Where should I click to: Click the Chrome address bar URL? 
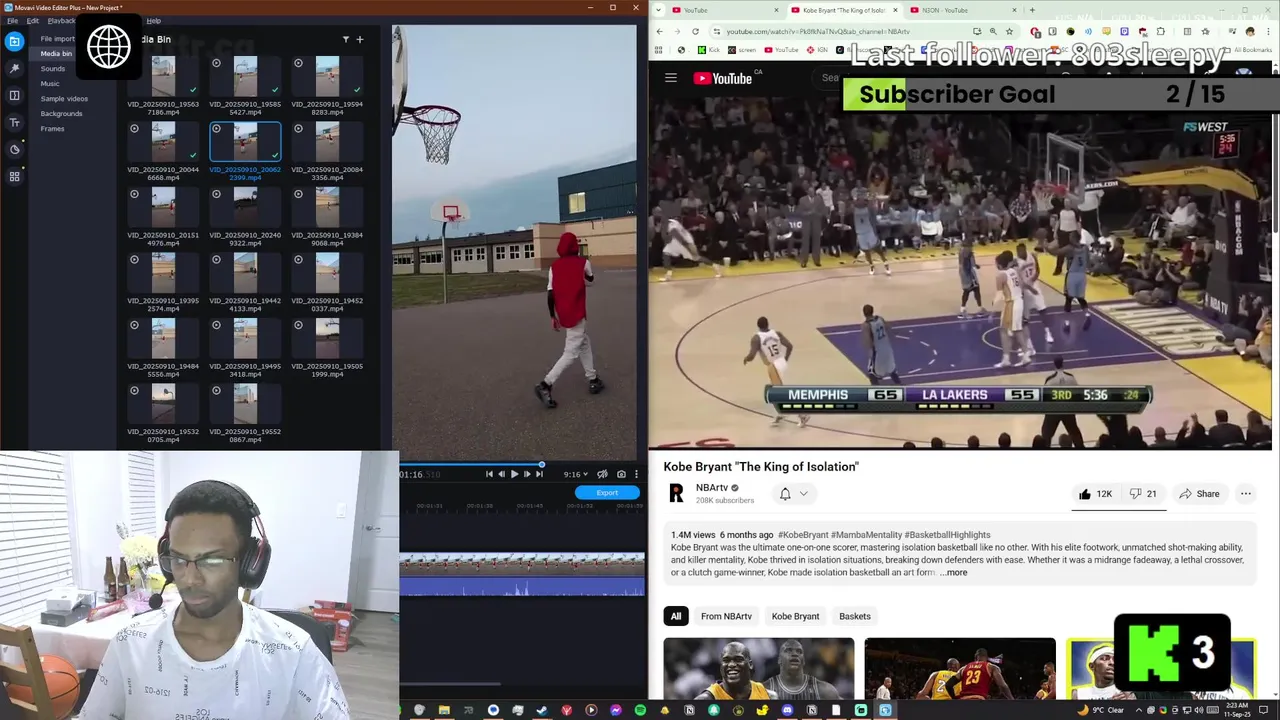(x=818, y=31)
